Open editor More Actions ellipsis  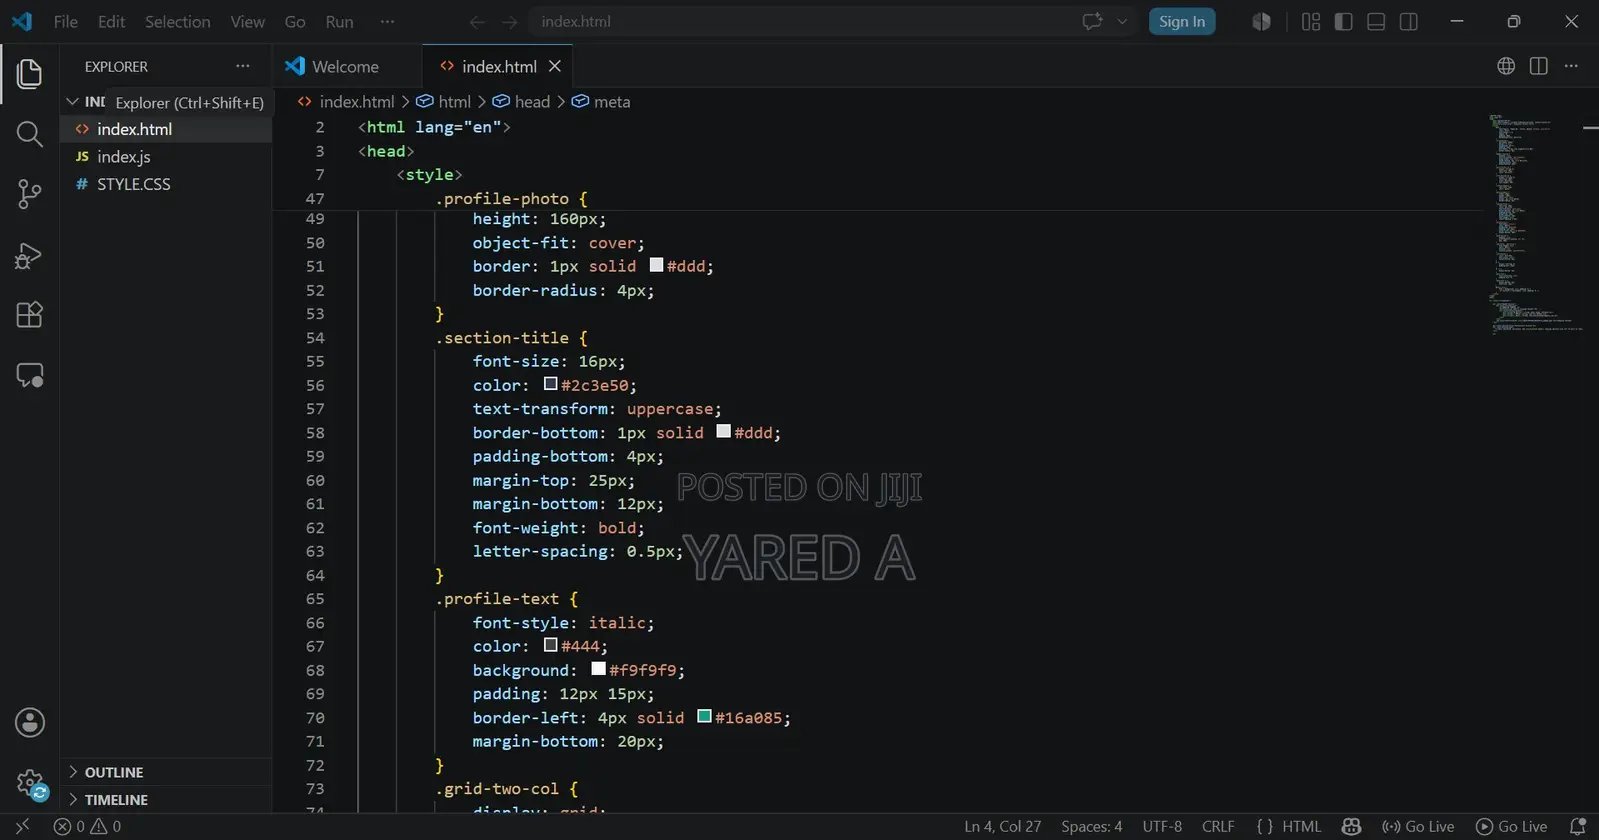(x=1571, y=66)
